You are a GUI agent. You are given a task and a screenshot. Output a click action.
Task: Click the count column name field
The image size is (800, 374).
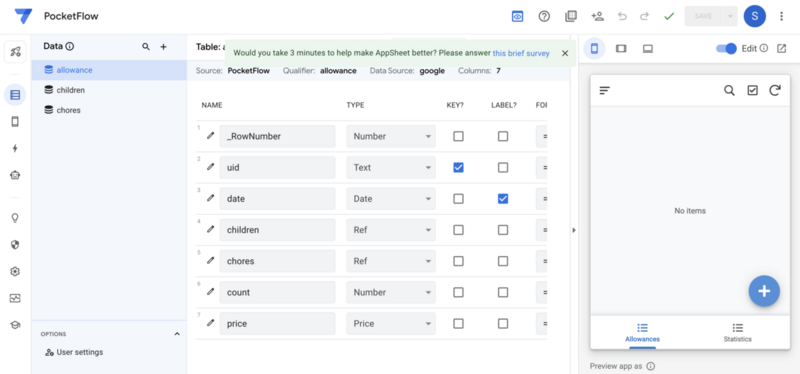point(278,292)
